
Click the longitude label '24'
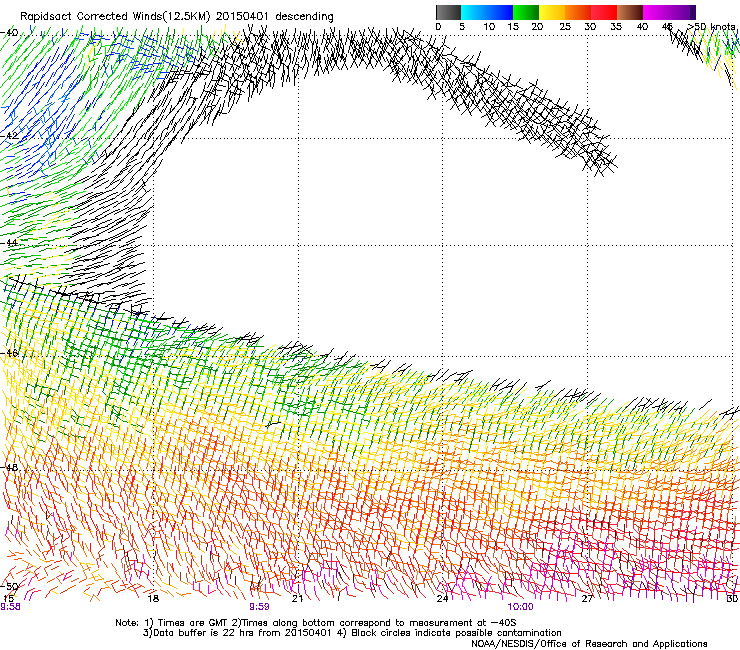click(442, 598)
